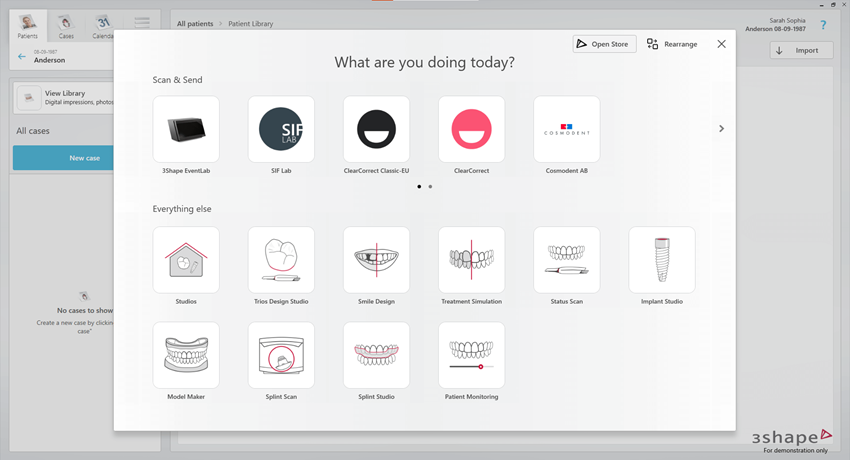Viewport: 850px width, 460px height.
Task: Launch the Smile Design app
Action: [376, 260]
